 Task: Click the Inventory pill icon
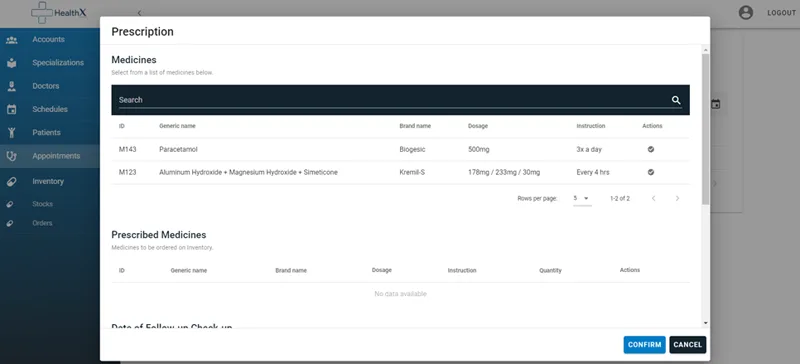pos(11,181)
